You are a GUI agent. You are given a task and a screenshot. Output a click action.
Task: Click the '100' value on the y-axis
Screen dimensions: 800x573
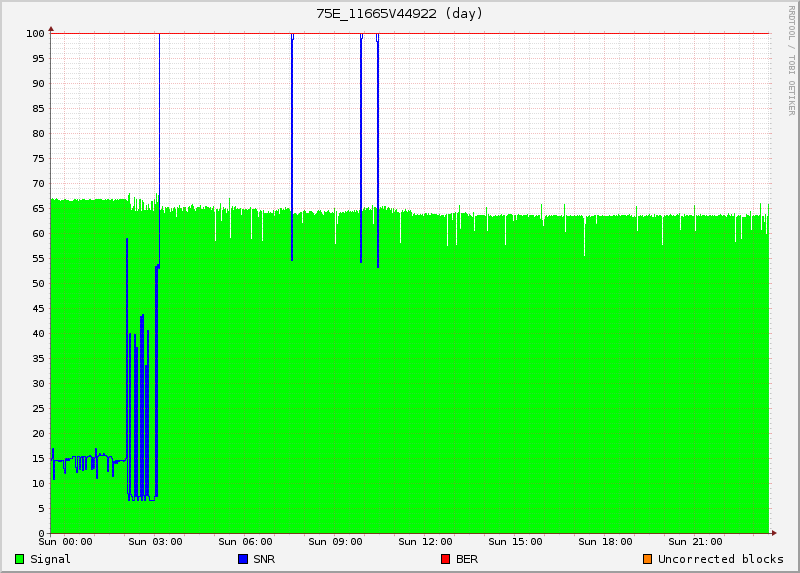point(36,34)
